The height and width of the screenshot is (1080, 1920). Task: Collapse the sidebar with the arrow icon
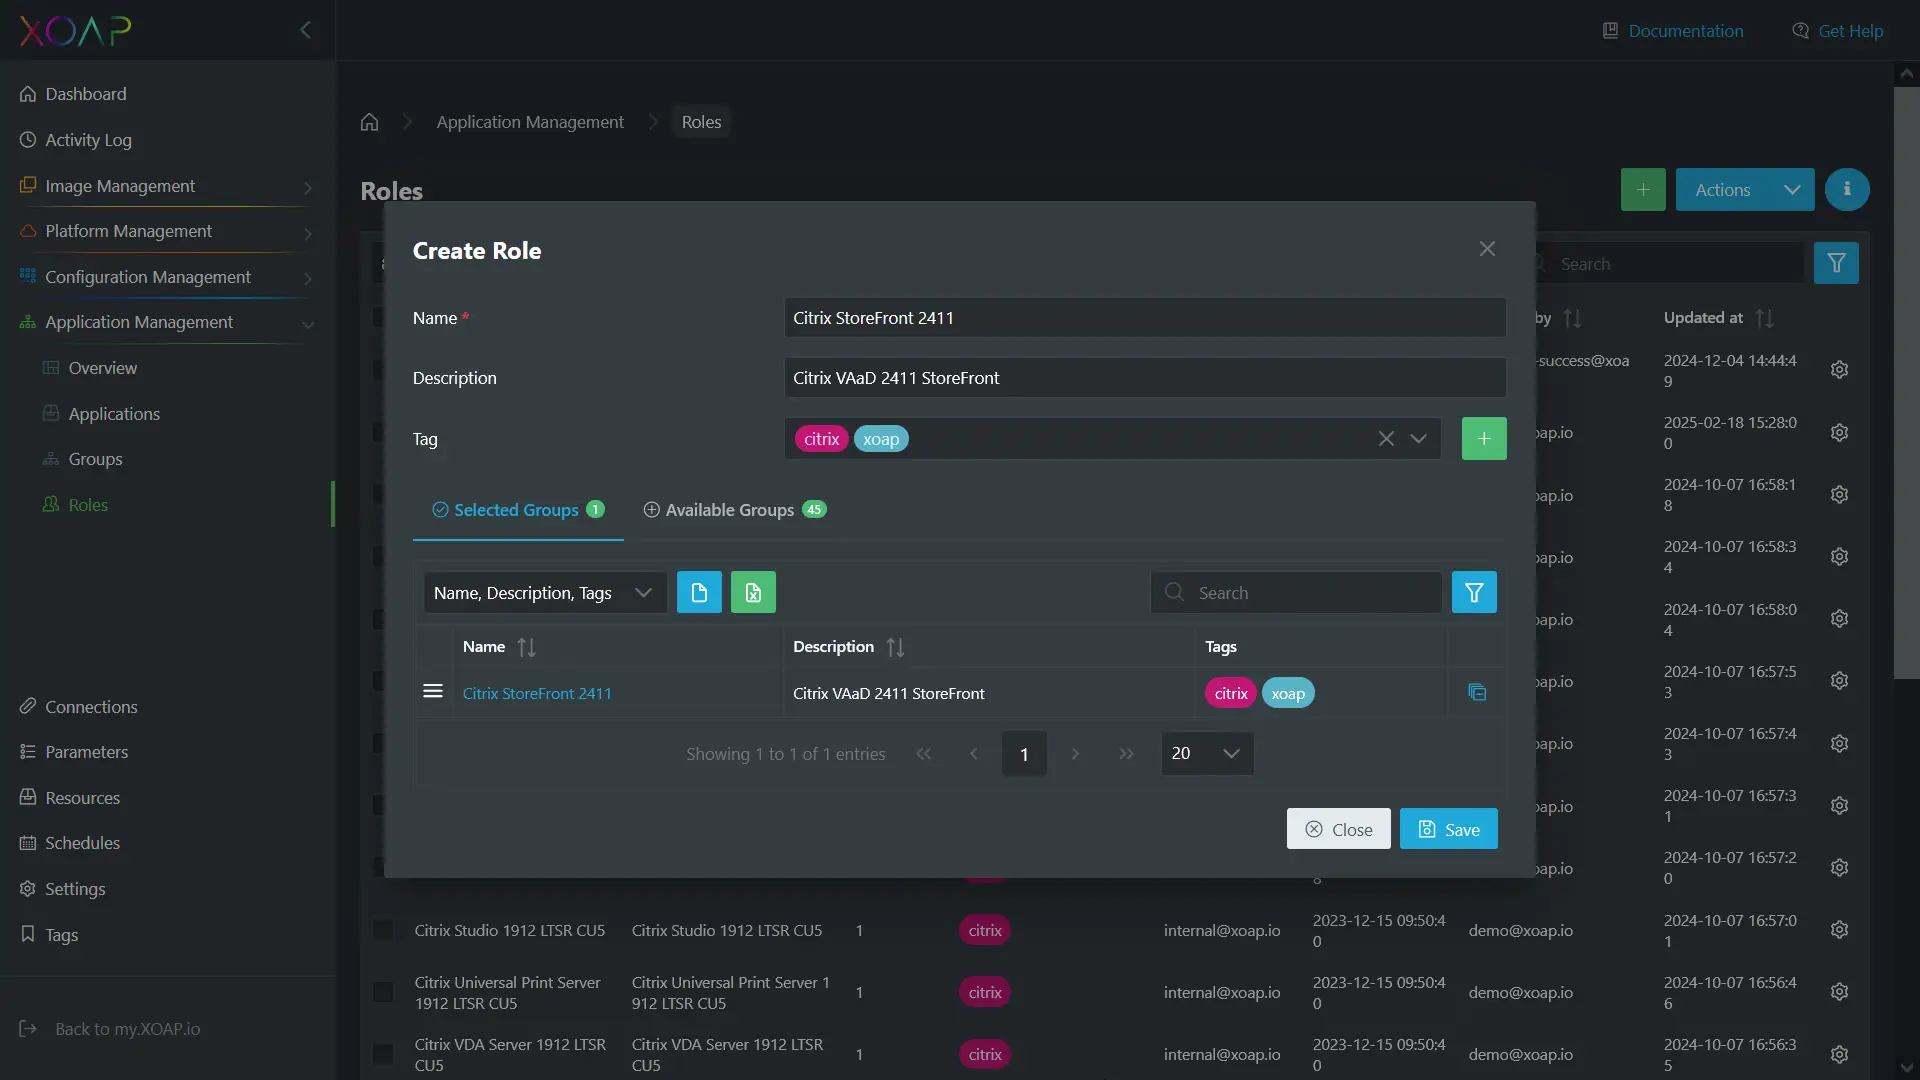pyautogui.click(x=305, y=30)
